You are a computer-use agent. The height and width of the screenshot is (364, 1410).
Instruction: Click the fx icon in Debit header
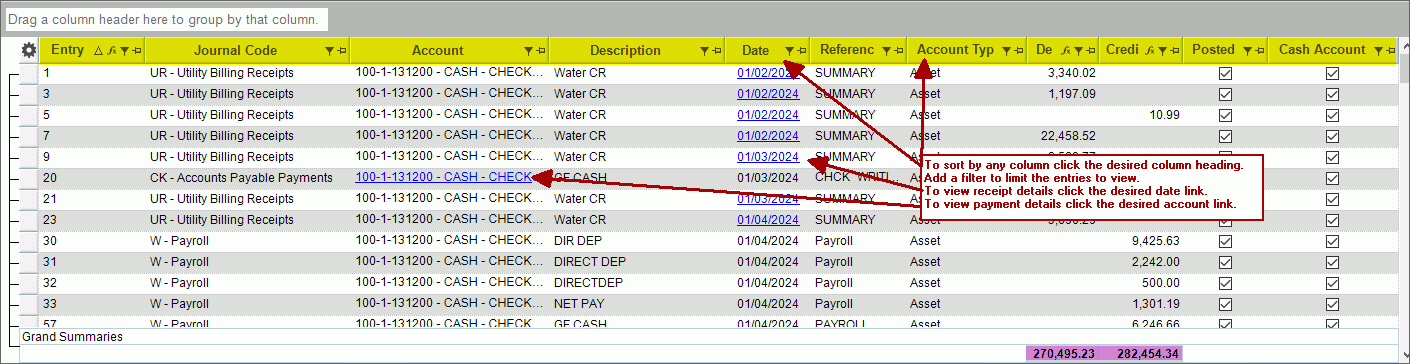tap(1067, 51)
